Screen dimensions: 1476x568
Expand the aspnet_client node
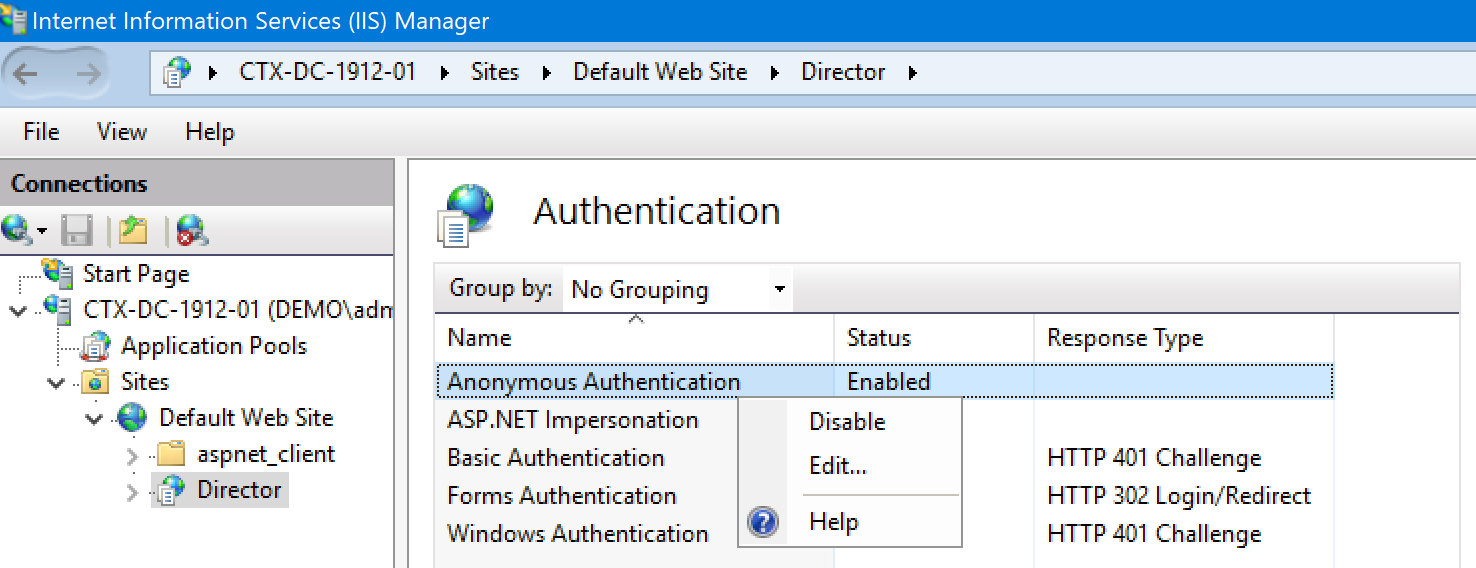point(133,455)
